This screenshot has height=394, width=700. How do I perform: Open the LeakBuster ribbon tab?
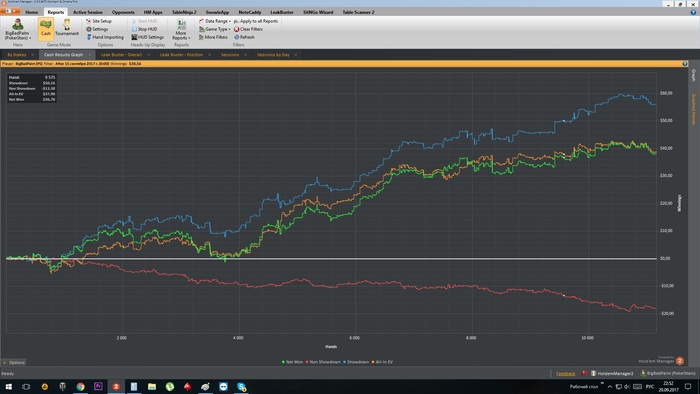point(282,12)
